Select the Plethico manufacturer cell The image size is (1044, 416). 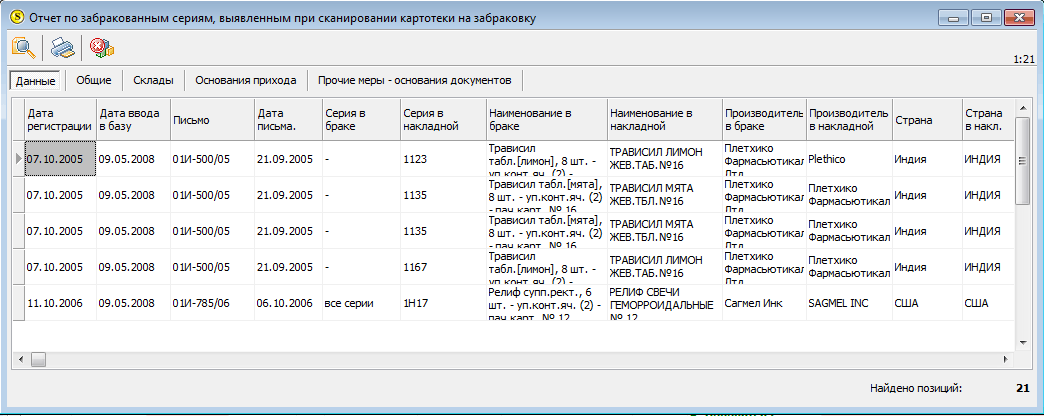point(849,159)
